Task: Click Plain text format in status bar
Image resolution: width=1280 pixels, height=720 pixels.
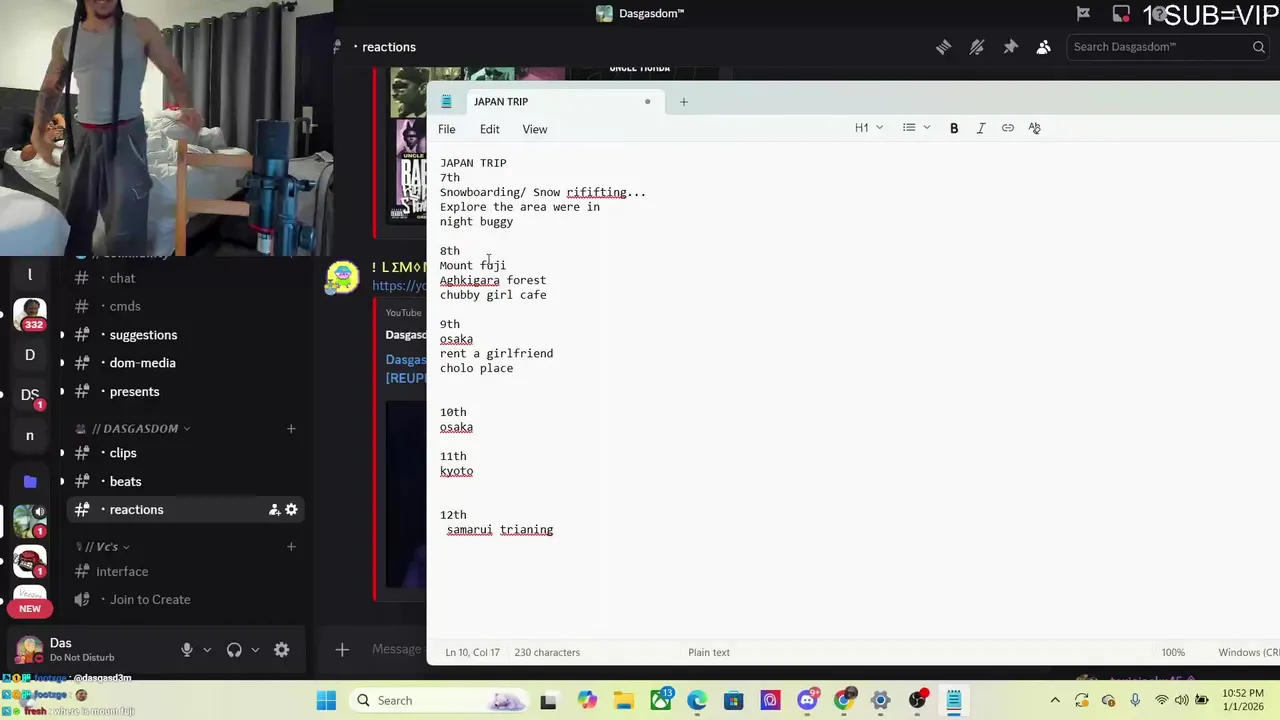Action: [709, 652]
